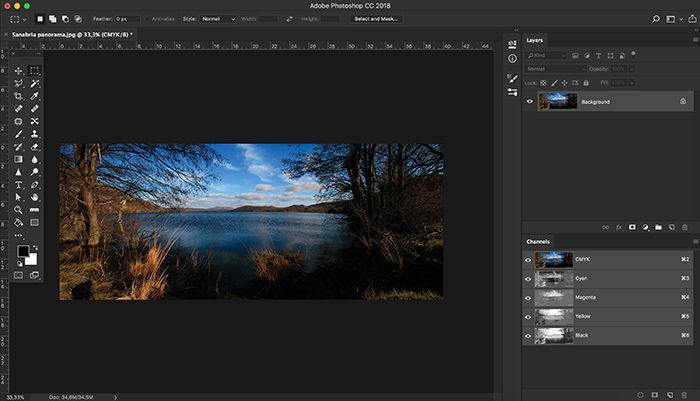
Task: Select the Clone Stamp tool
Action: click(x=34, y=134)
